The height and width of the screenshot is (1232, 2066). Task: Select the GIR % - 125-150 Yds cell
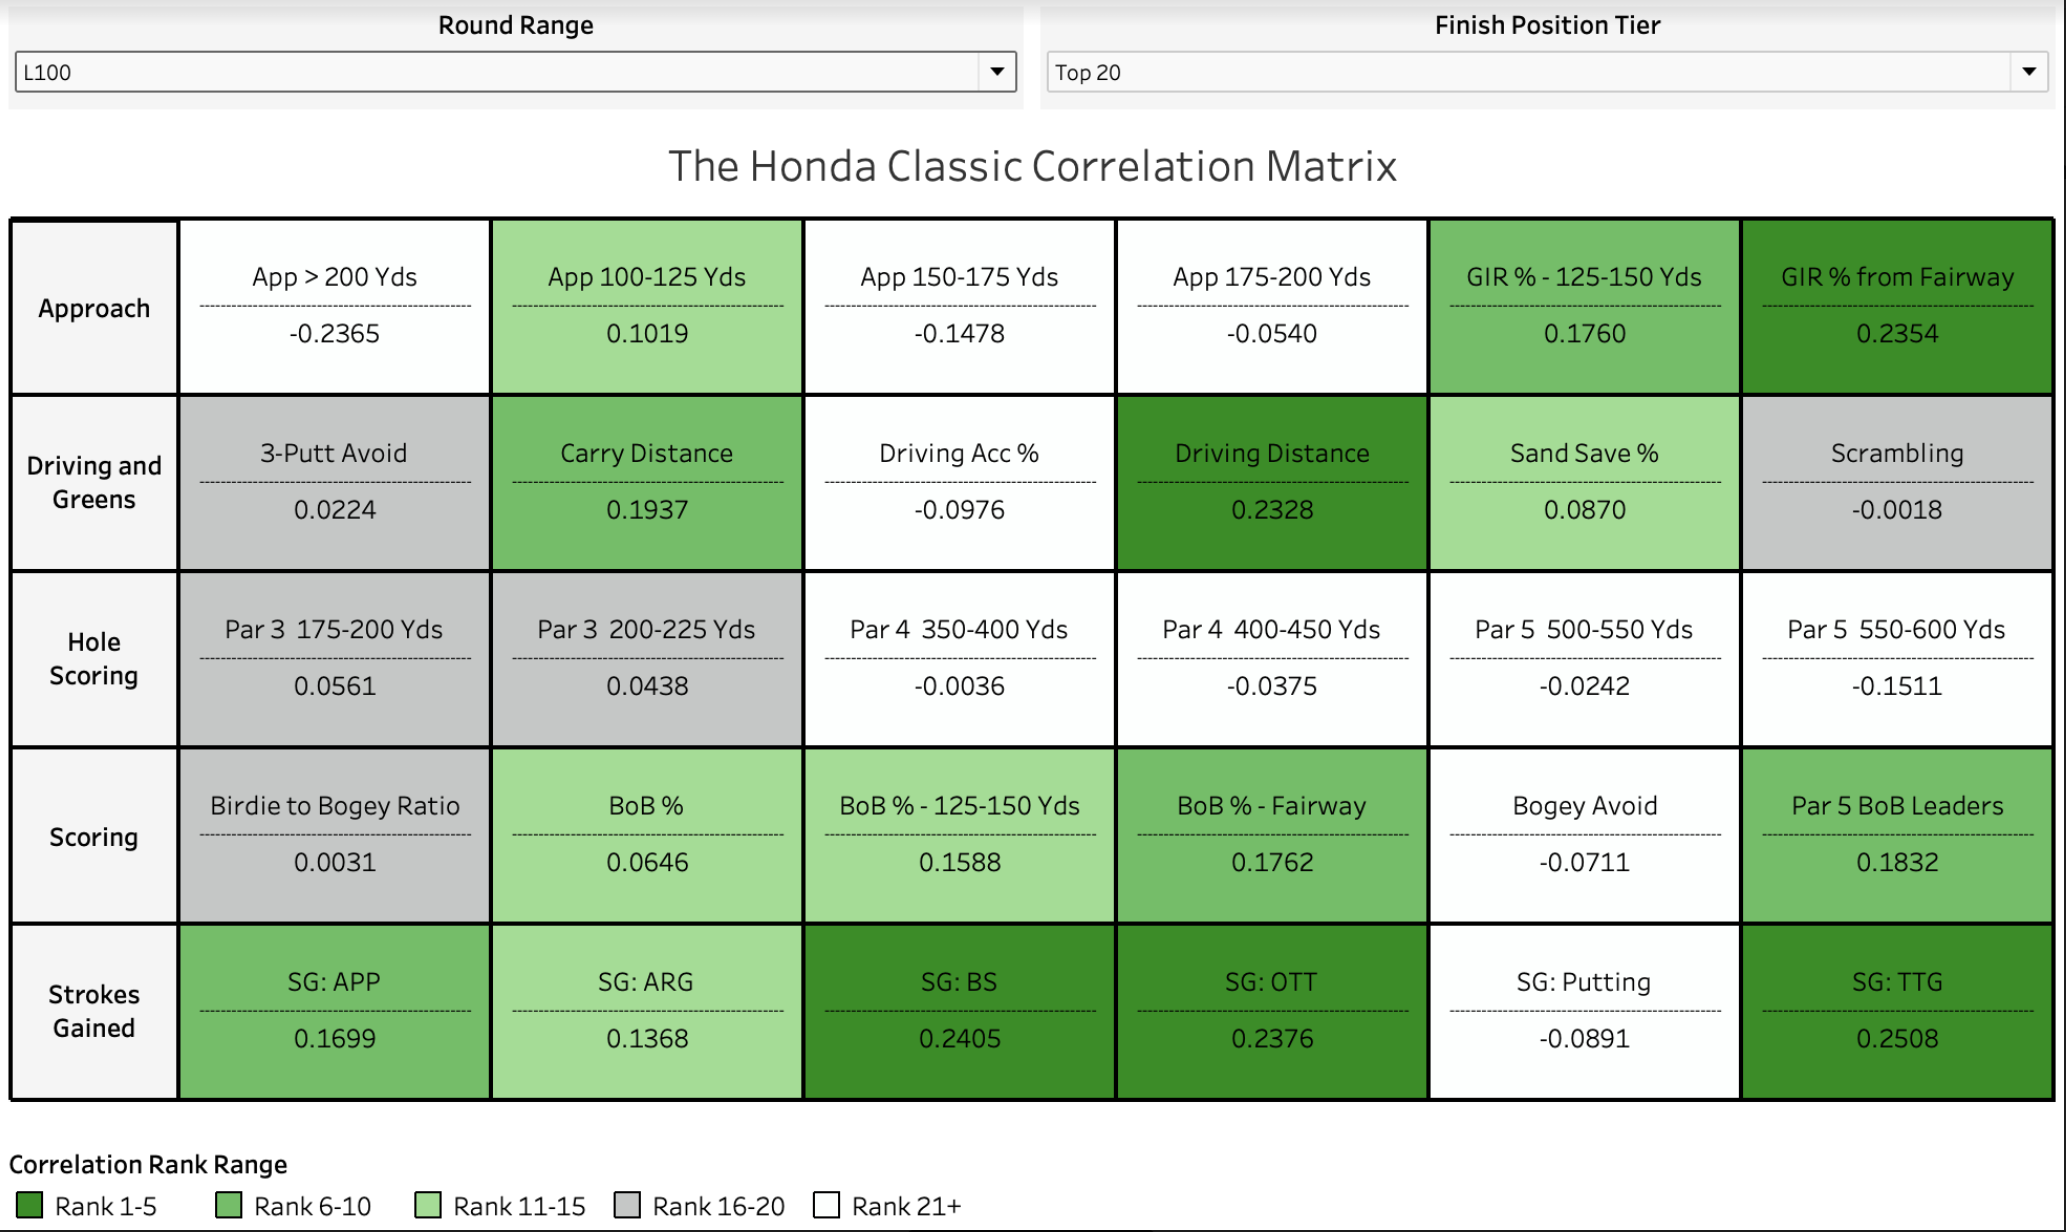tap(1585, 307)
